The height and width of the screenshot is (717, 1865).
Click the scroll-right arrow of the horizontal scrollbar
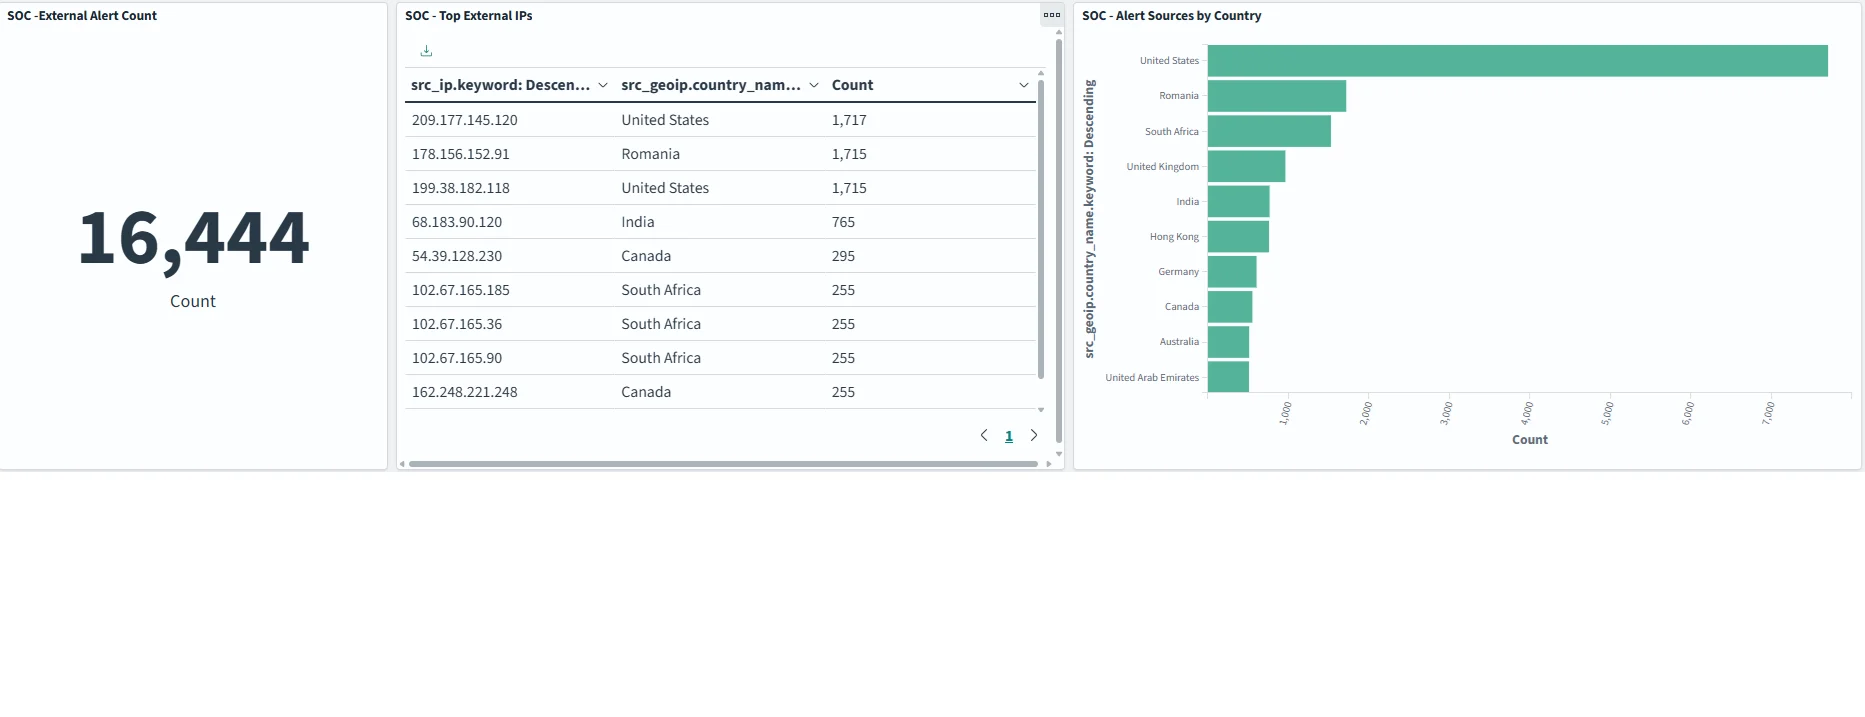pyautogui.click(x=1048, y=464)
